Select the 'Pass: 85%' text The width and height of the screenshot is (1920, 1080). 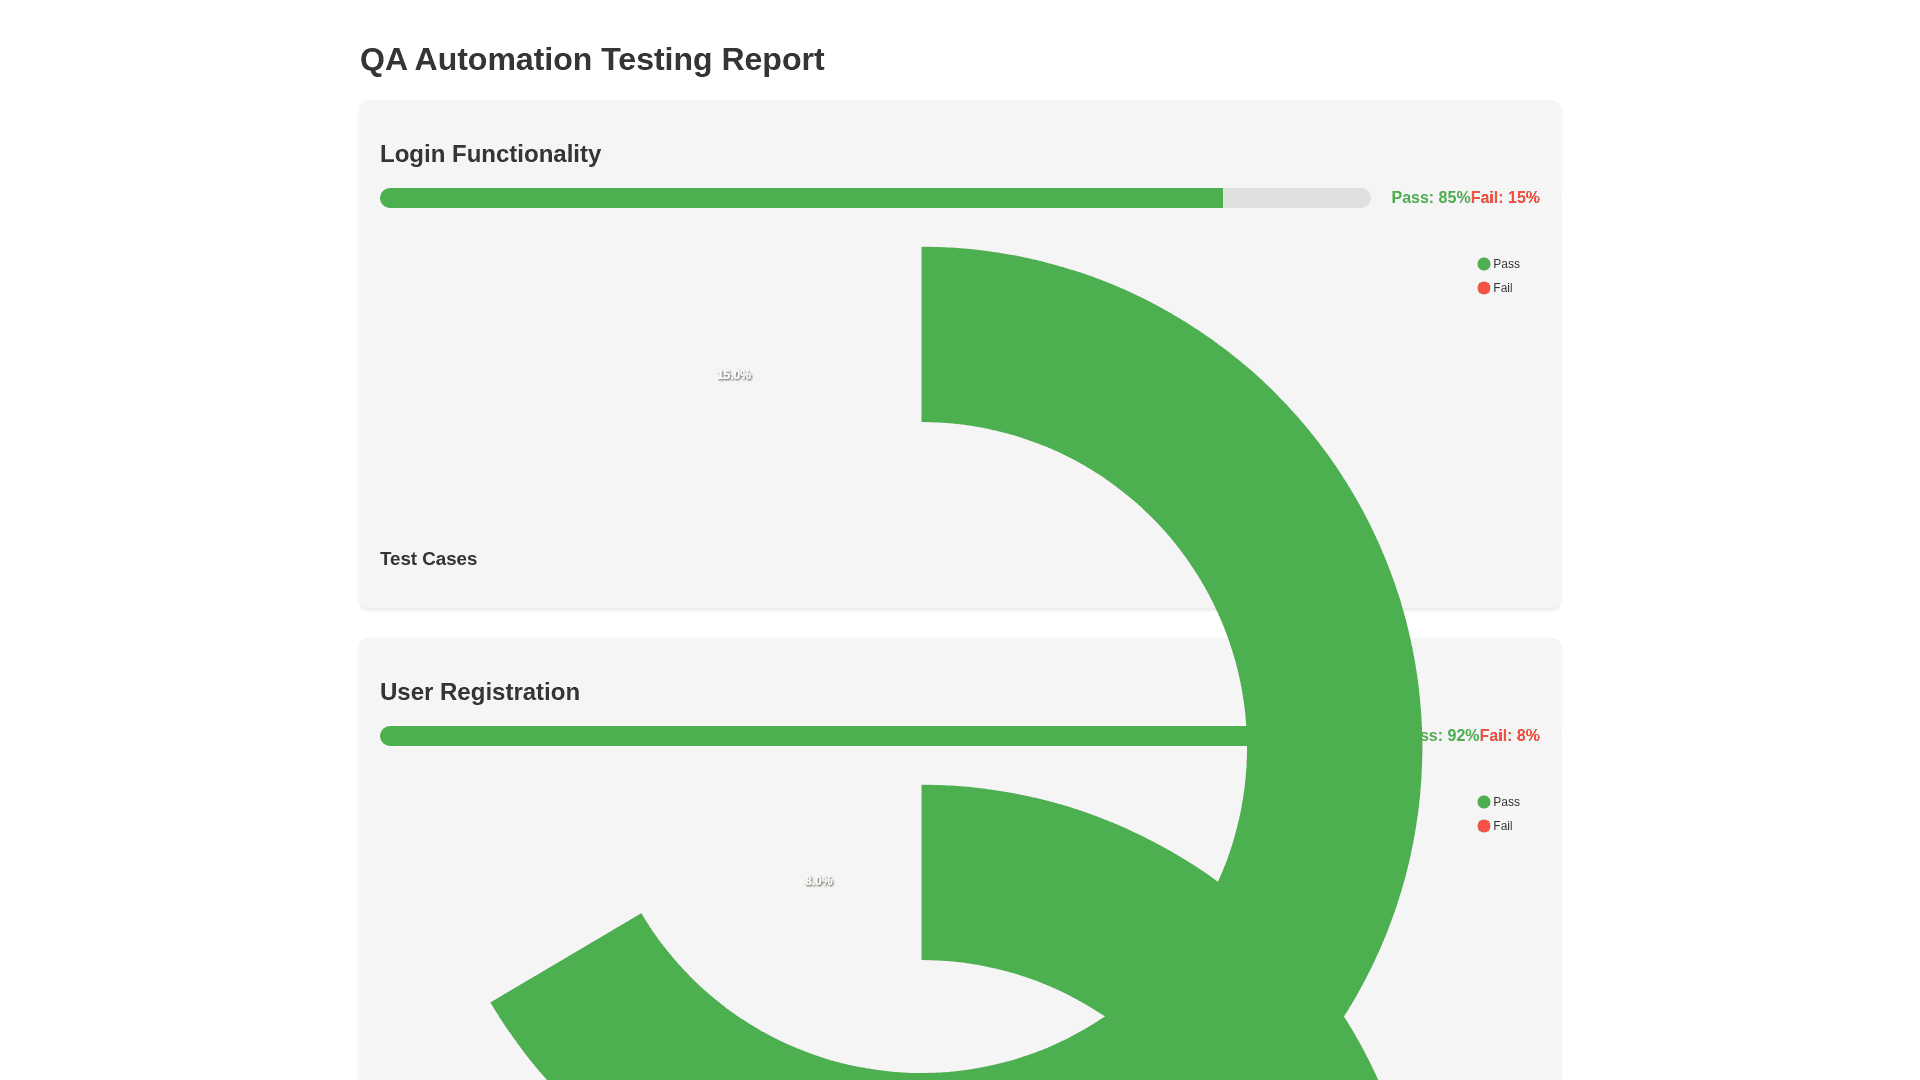coord(1430,198)
